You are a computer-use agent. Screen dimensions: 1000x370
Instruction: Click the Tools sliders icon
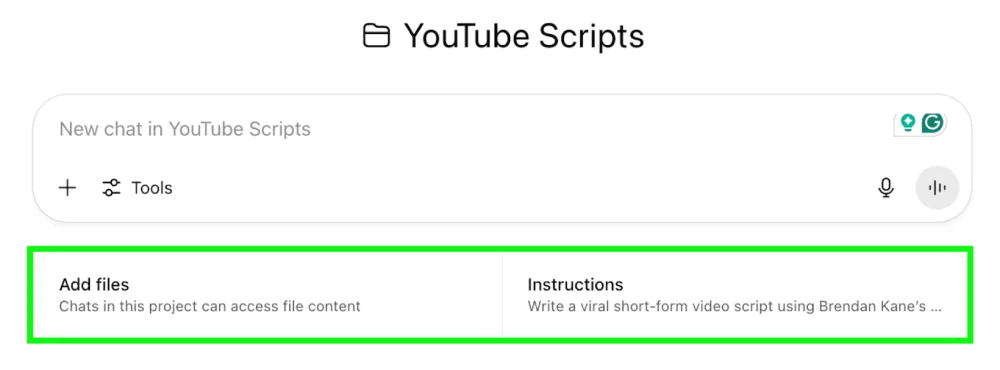(112, 188)
